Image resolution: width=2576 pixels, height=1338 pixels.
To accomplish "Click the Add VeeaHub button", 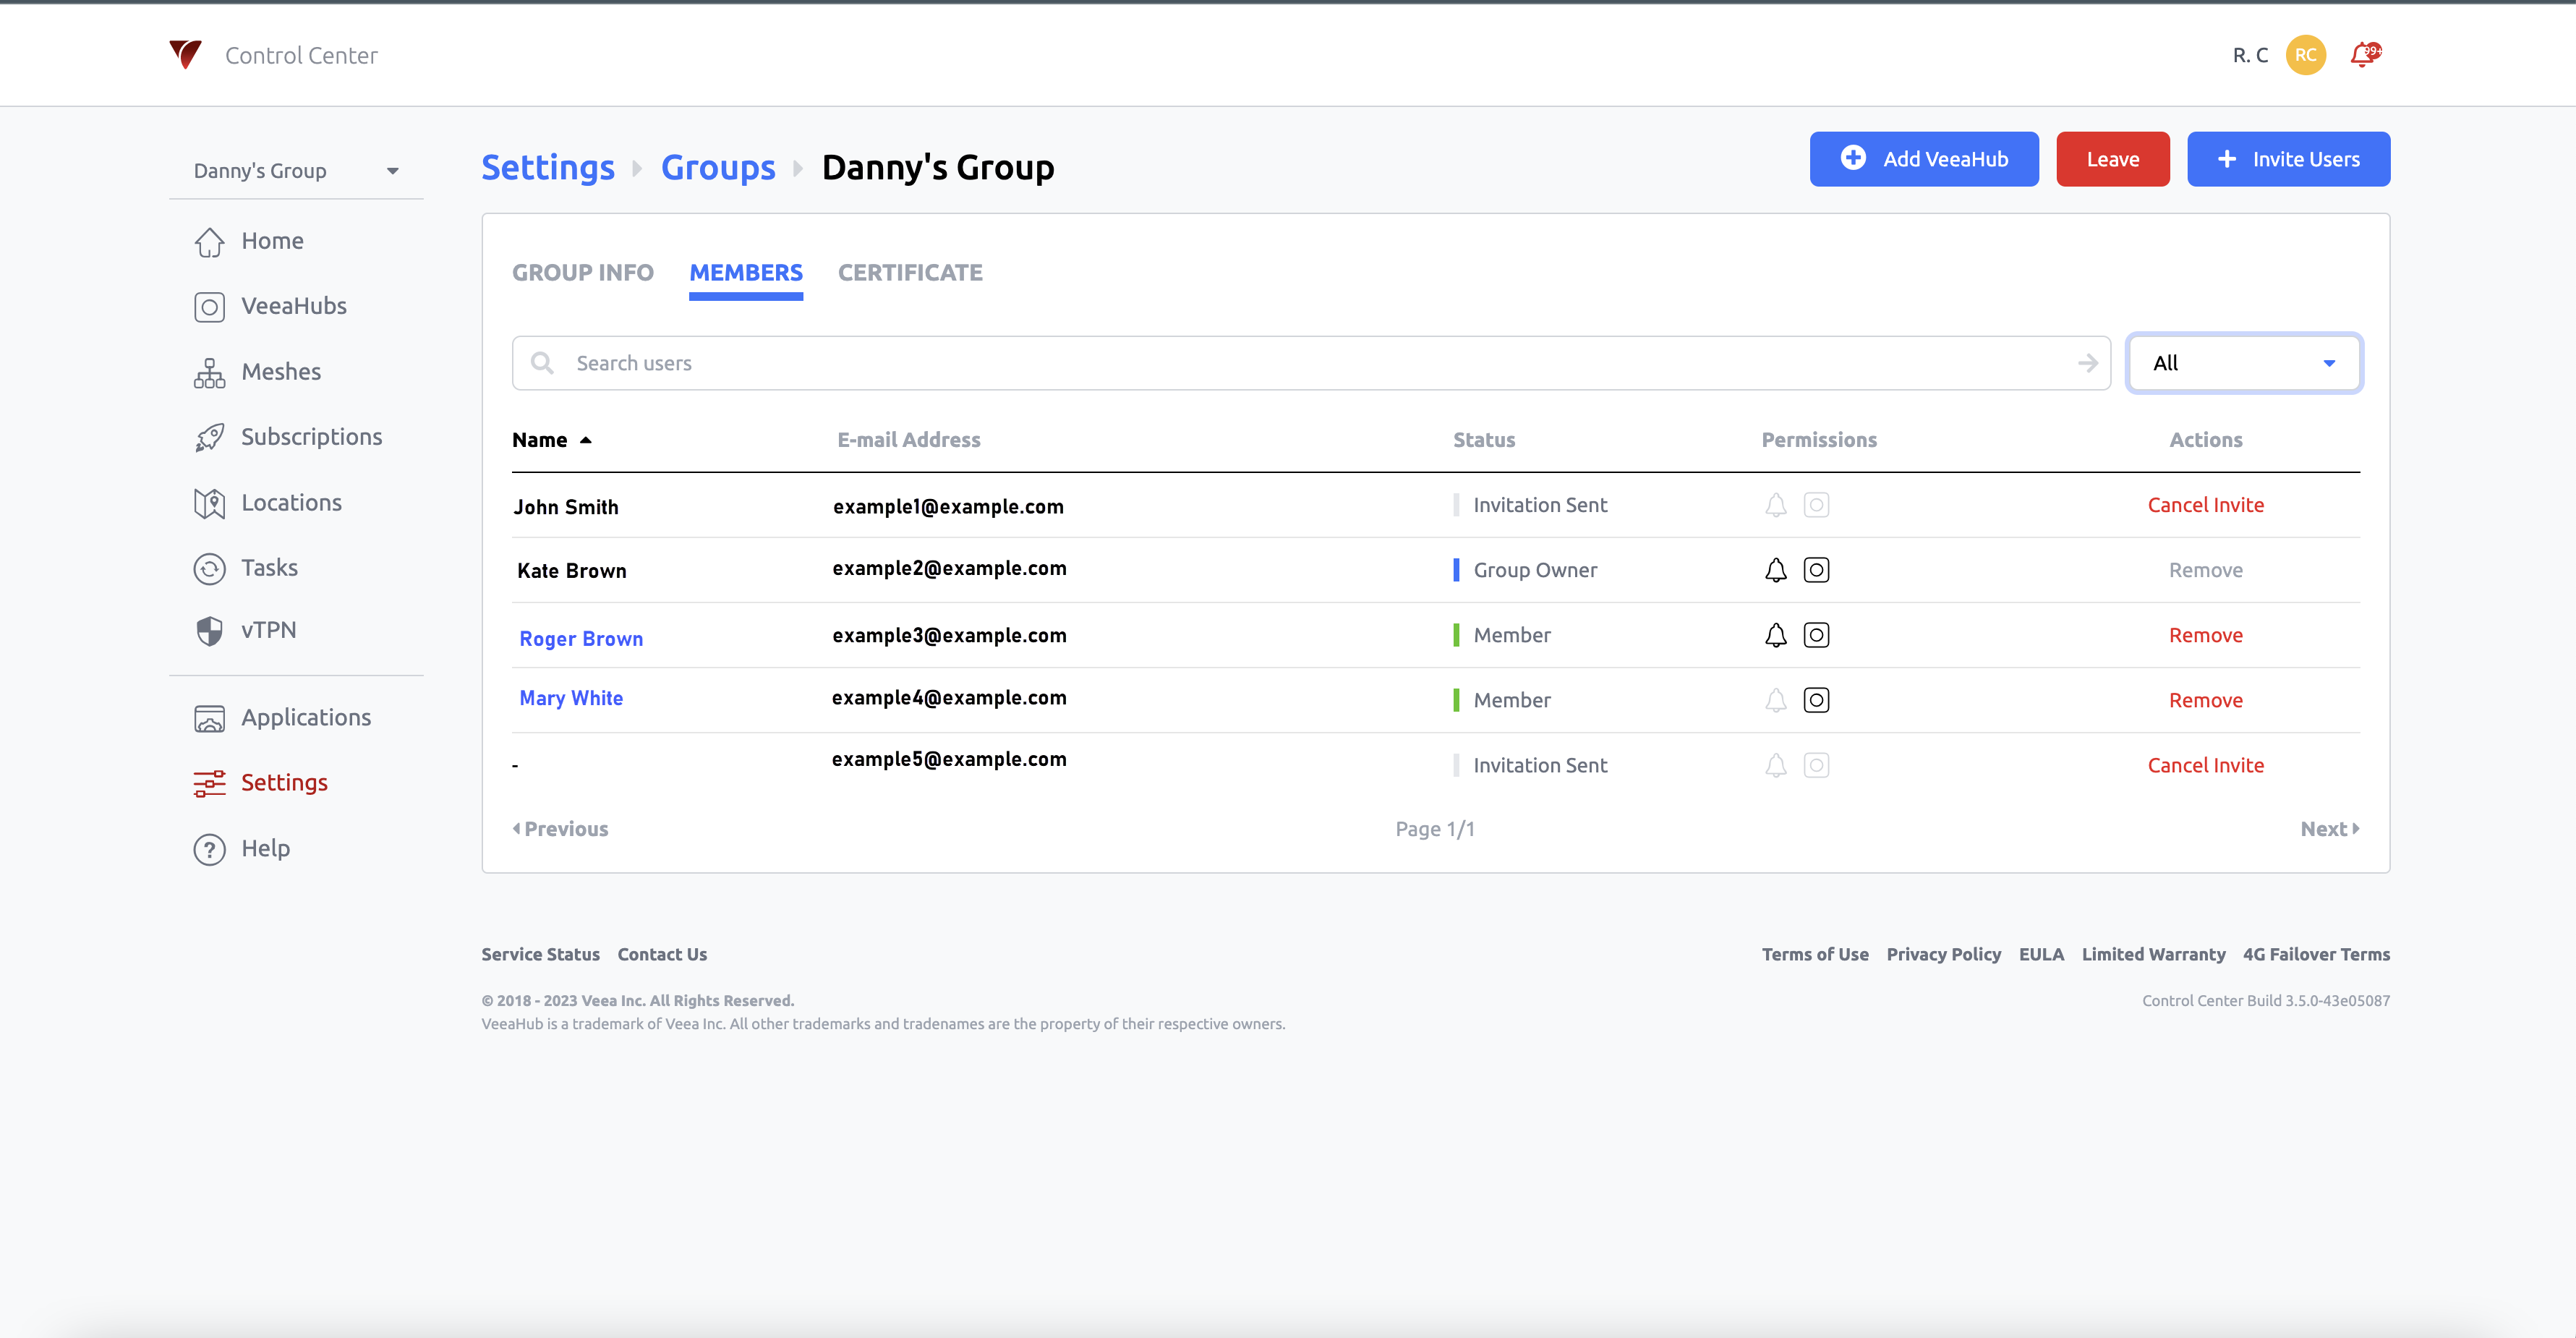I will [x=1923, y=159].
